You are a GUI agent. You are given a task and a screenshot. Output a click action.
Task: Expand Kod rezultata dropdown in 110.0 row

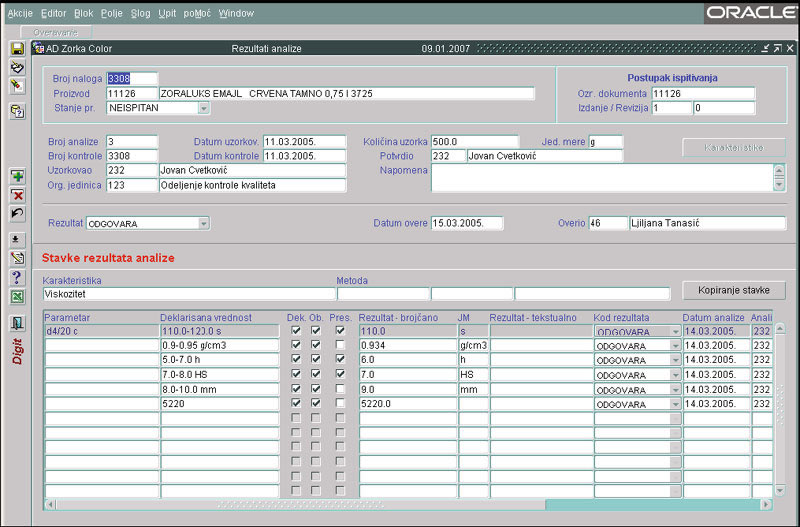pyautogui.click(x=676, y=332)
